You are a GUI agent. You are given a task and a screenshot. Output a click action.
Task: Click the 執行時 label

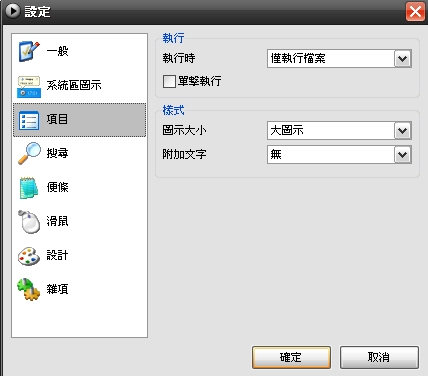point(179,59)
